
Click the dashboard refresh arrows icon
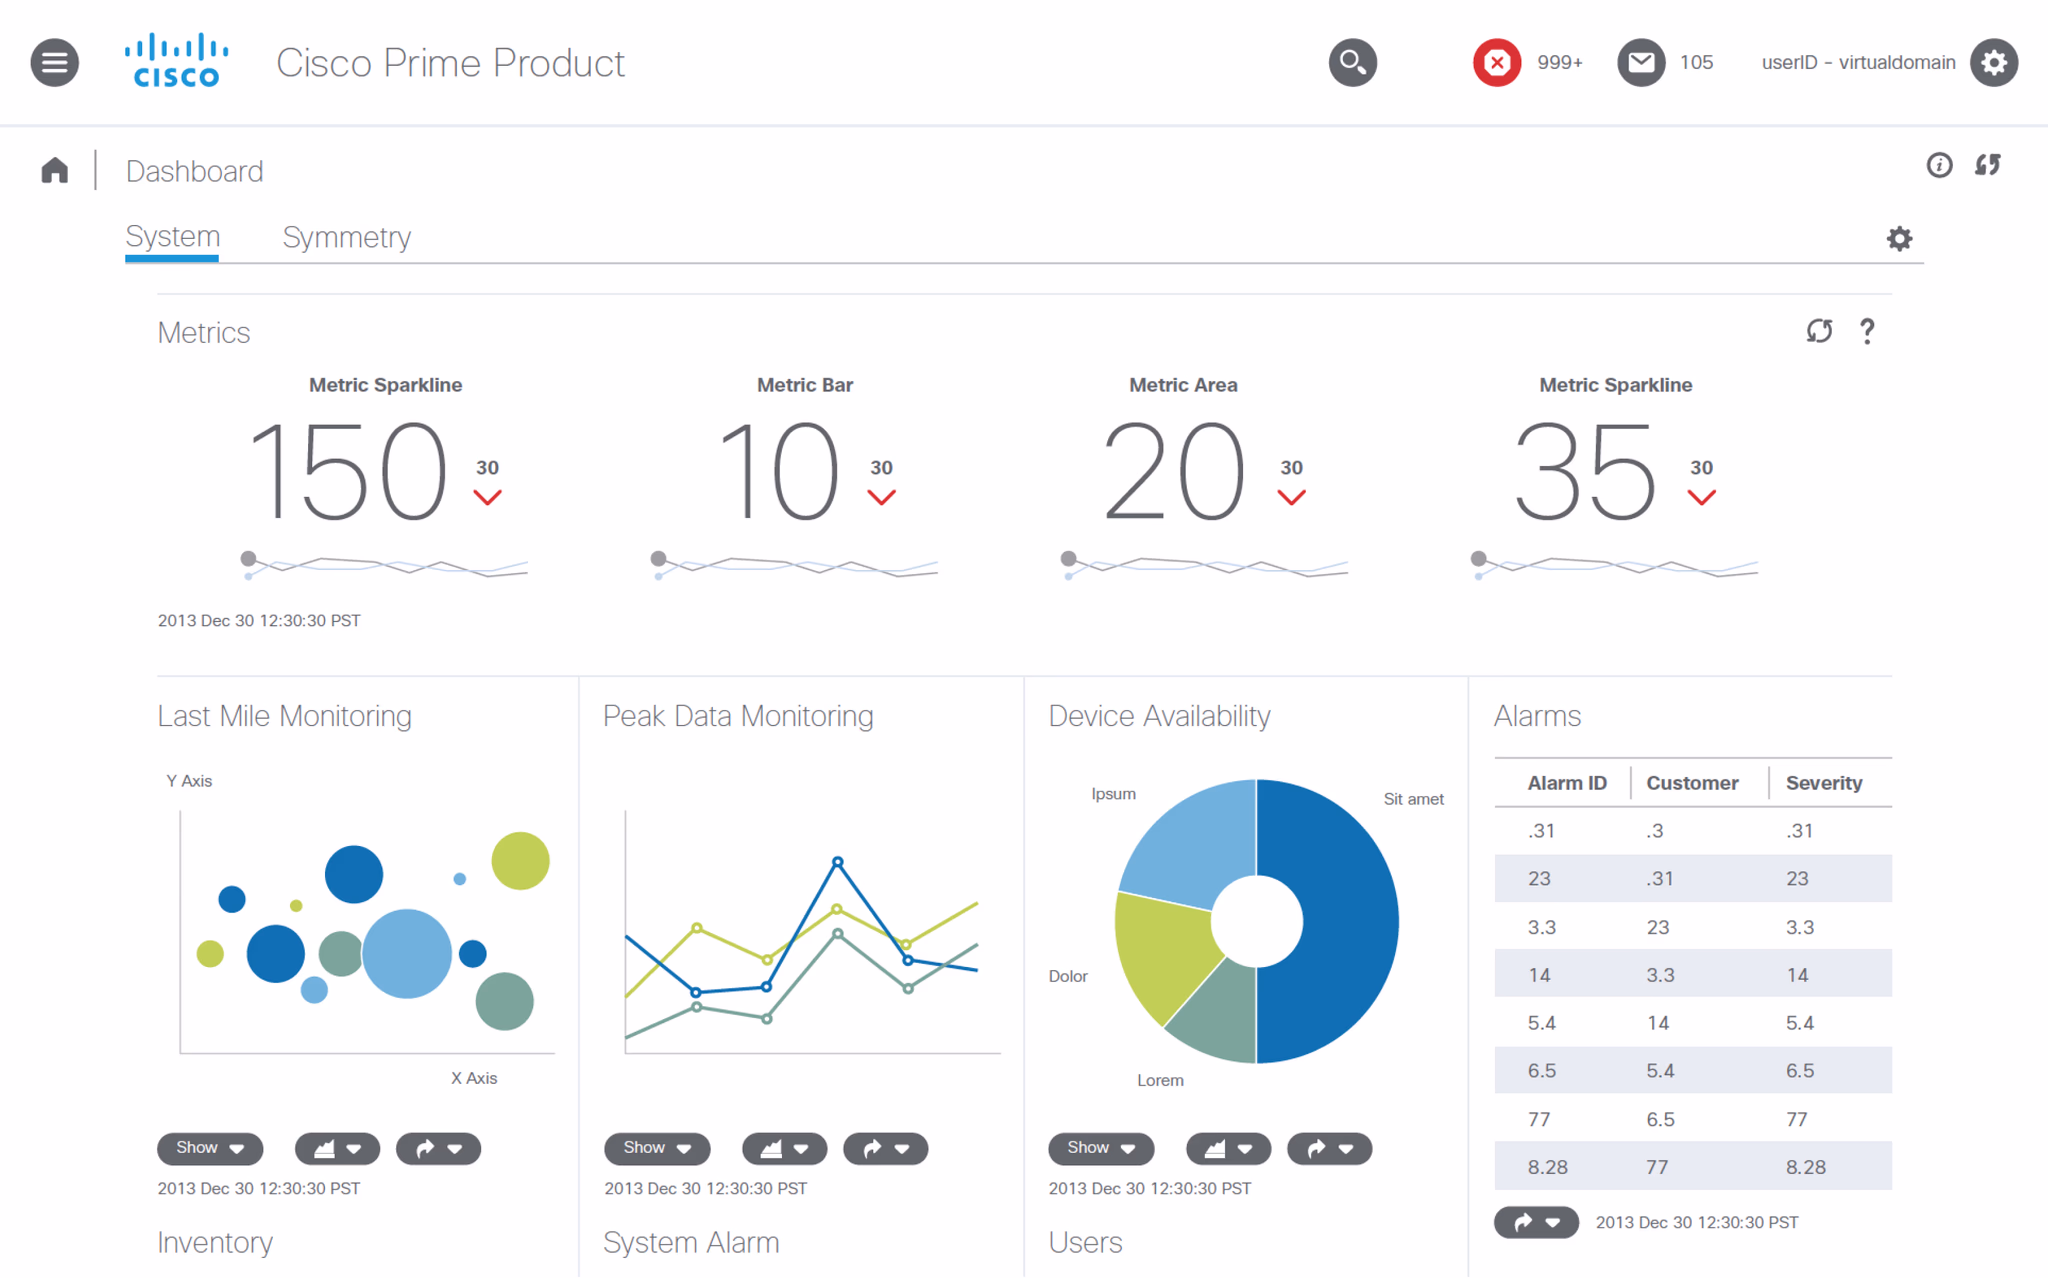point(1988,166)
